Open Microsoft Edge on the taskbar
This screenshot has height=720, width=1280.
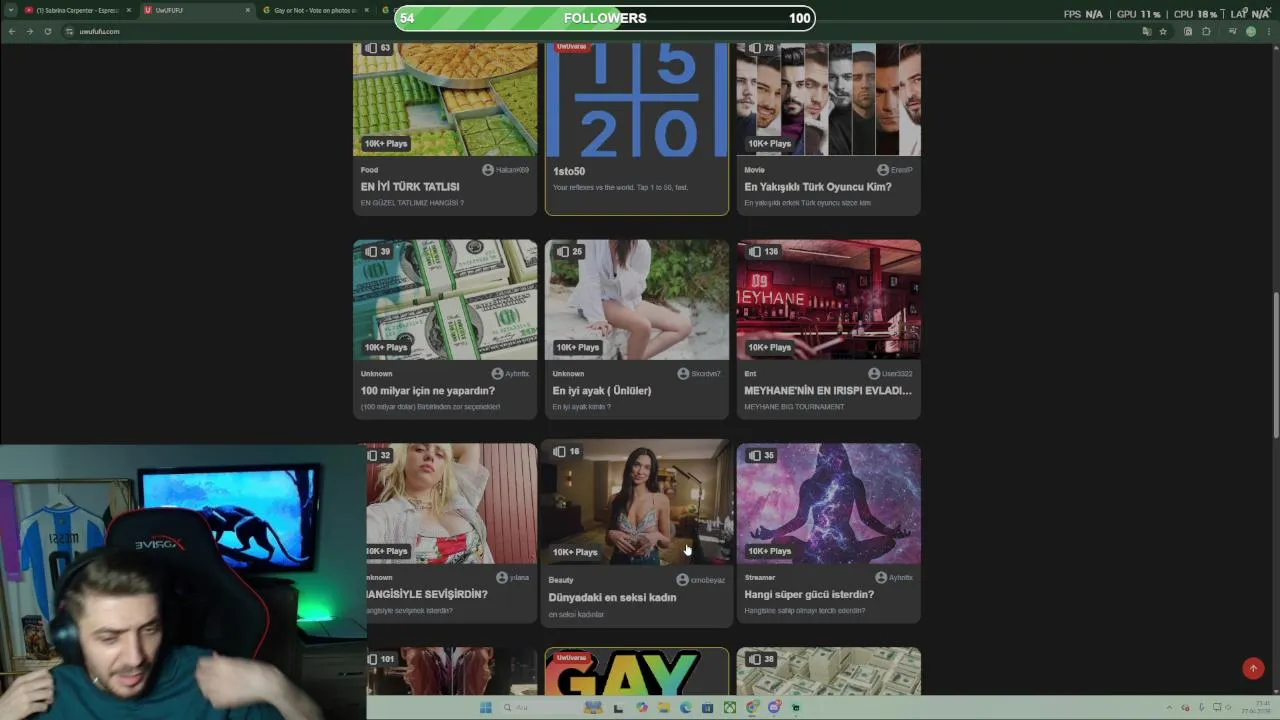pos(685,708)
